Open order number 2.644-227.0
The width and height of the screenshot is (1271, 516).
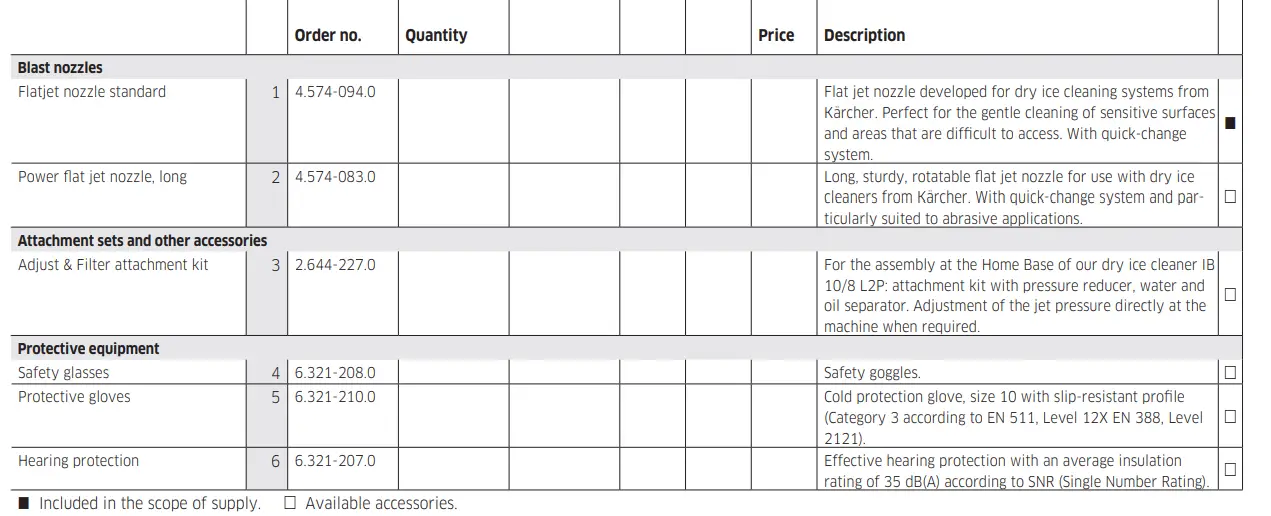tap(335, 265)
